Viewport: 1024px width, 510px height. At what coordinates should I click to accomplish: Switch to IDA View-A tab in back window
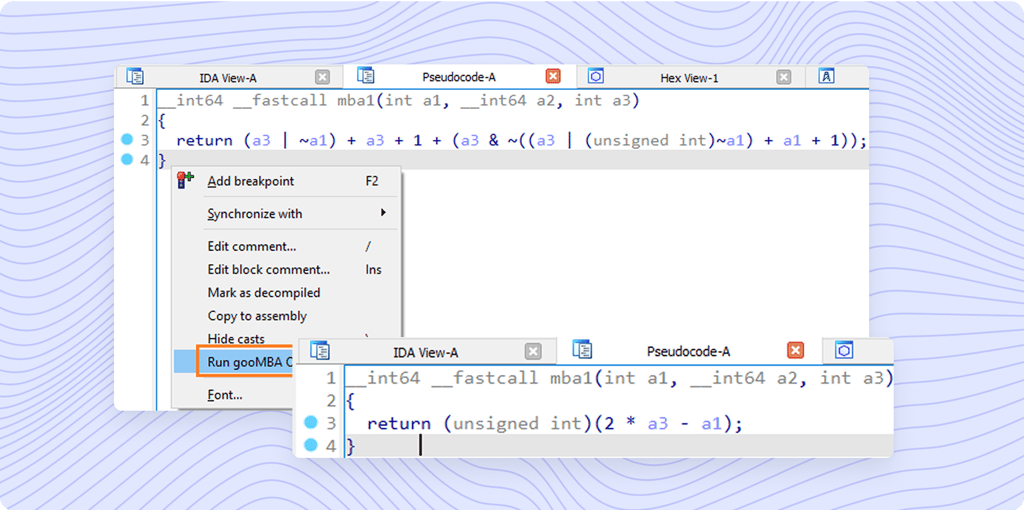point(227,78)
